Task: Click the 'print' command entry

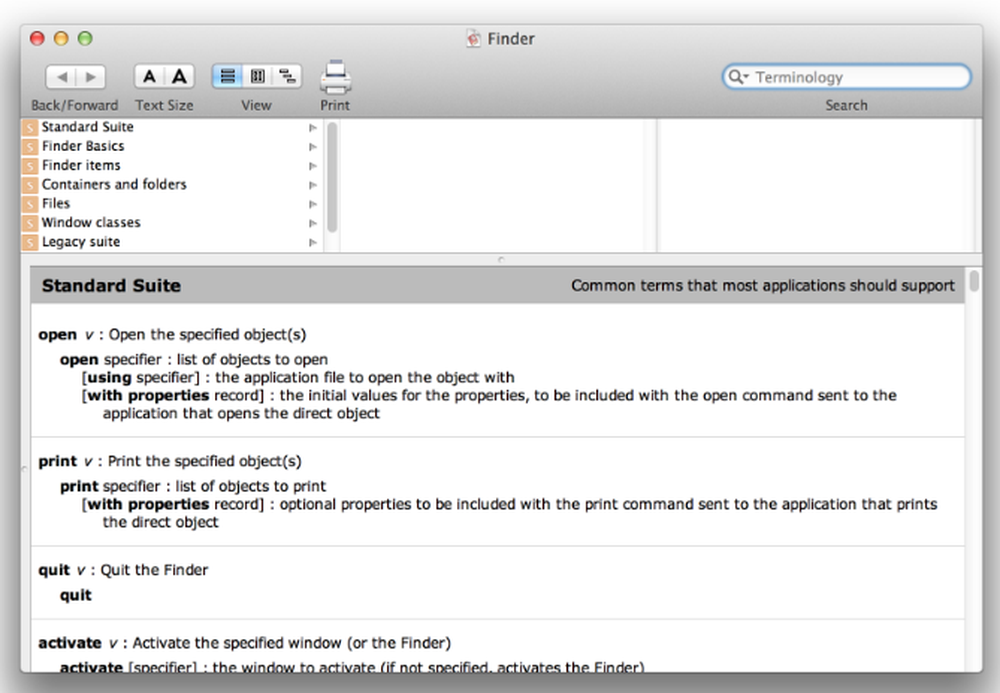Action: [57, 461]
